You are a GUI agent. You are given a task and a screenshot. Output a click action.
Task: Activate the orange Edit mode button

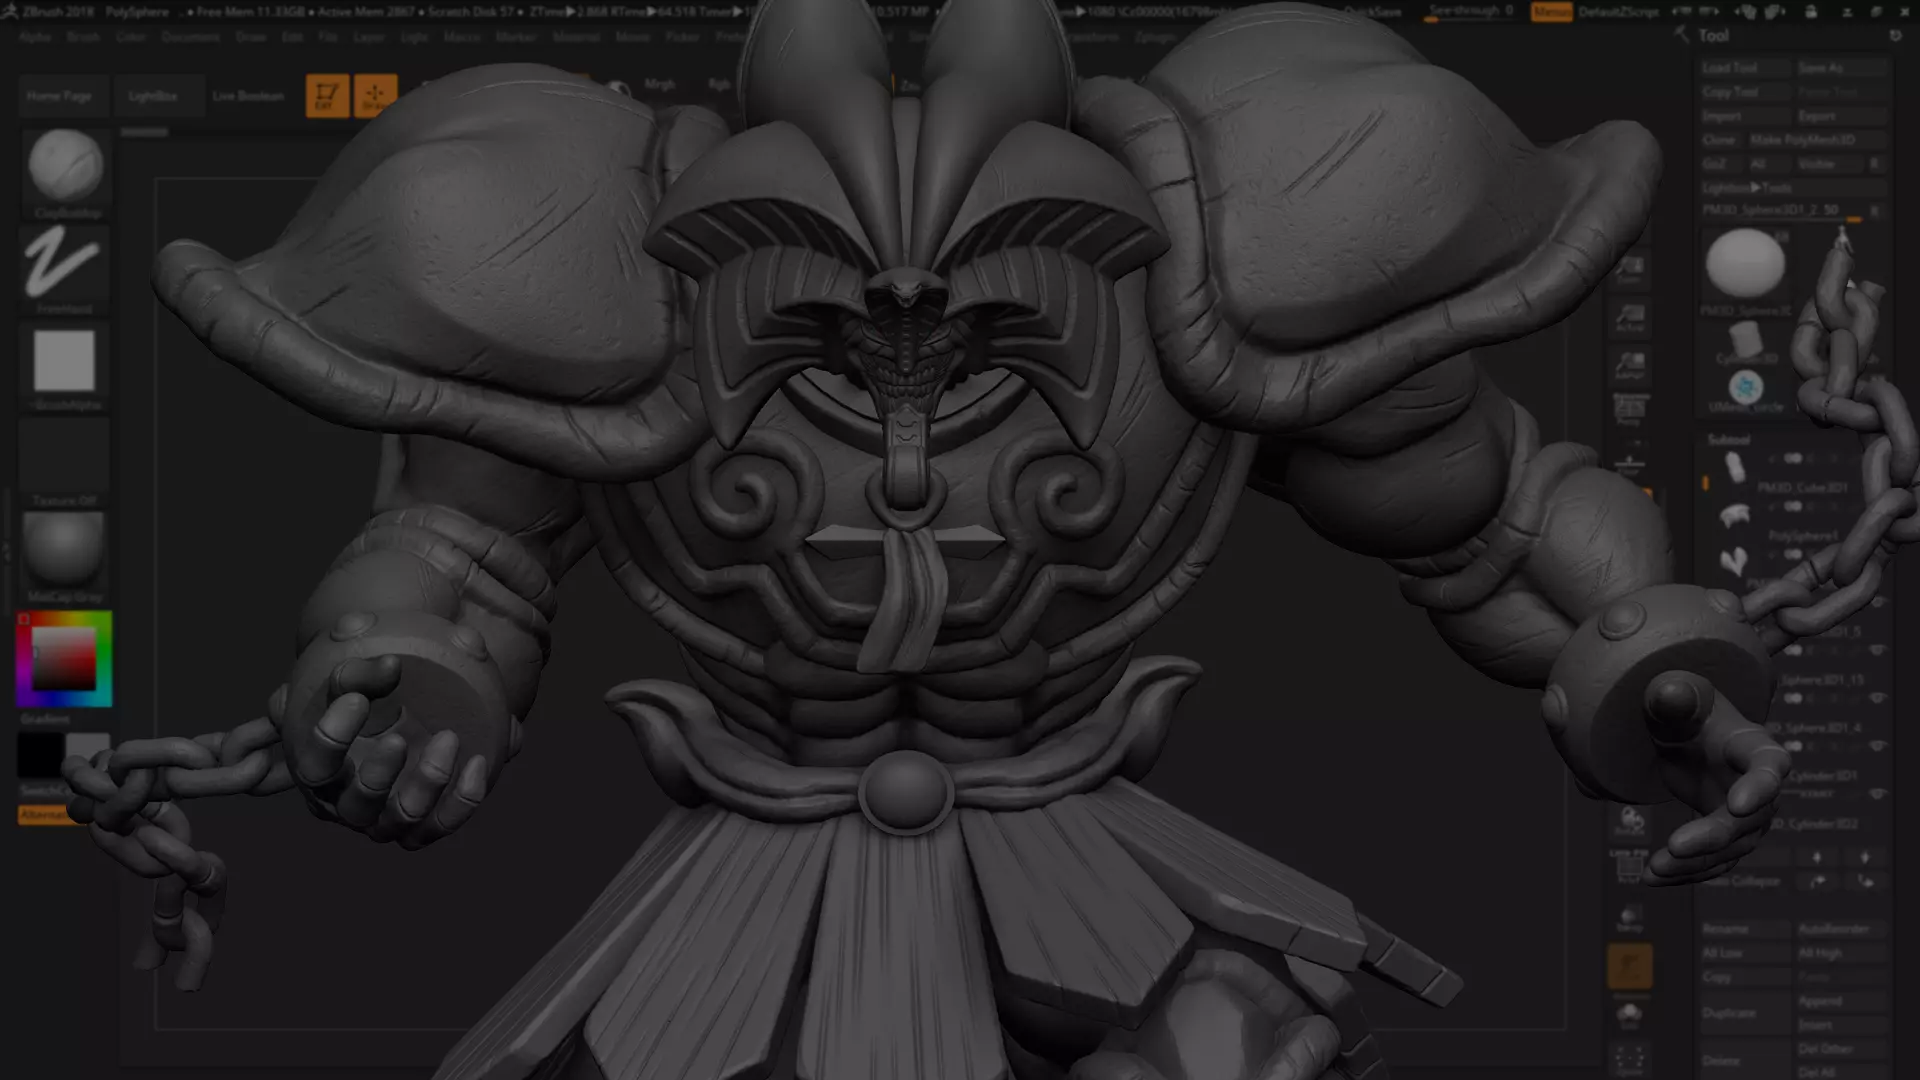pyautogui.click(x=327, y=96)
